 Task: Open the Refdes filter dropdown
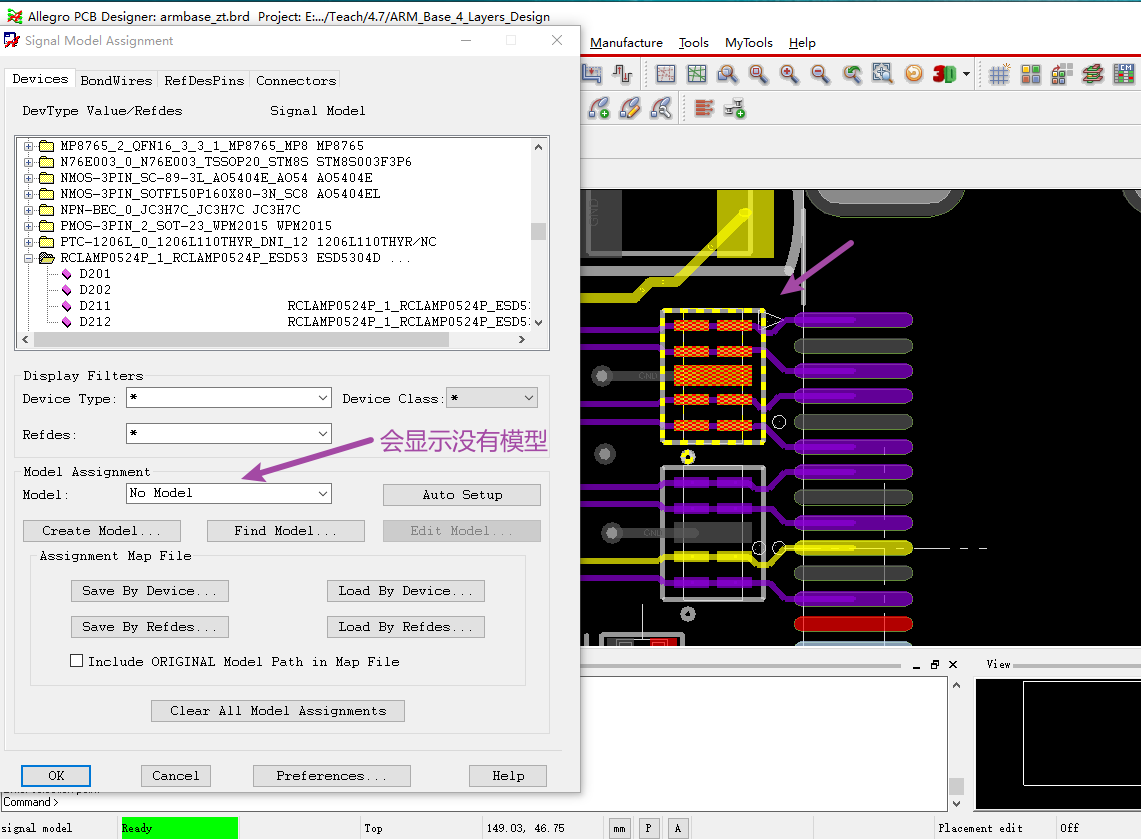pos(322,434)
